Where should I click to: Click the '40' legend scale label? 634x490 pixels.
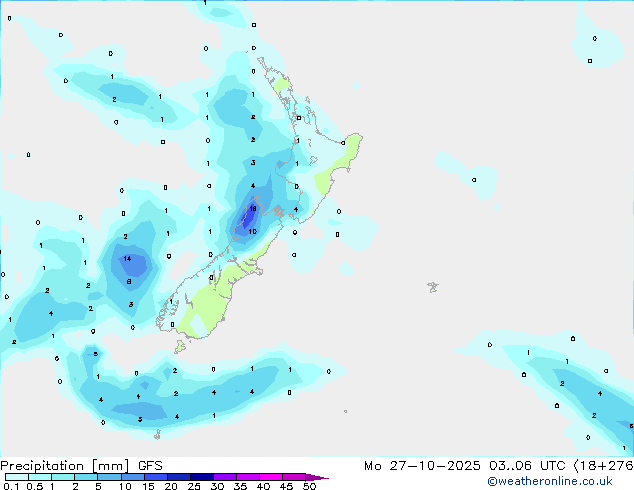pos(263,486)
